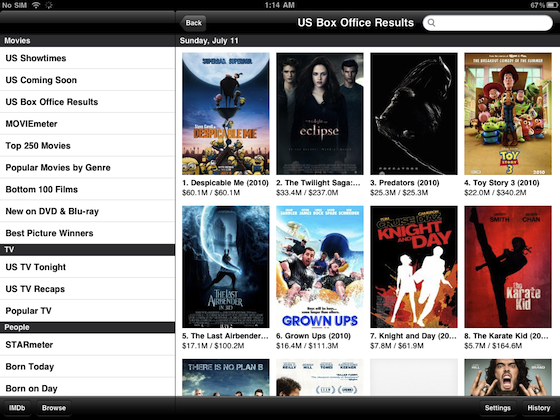Open the Toy Story 3 poster
The height and width of the screenshot is (420, 560).
click(508, 114)
